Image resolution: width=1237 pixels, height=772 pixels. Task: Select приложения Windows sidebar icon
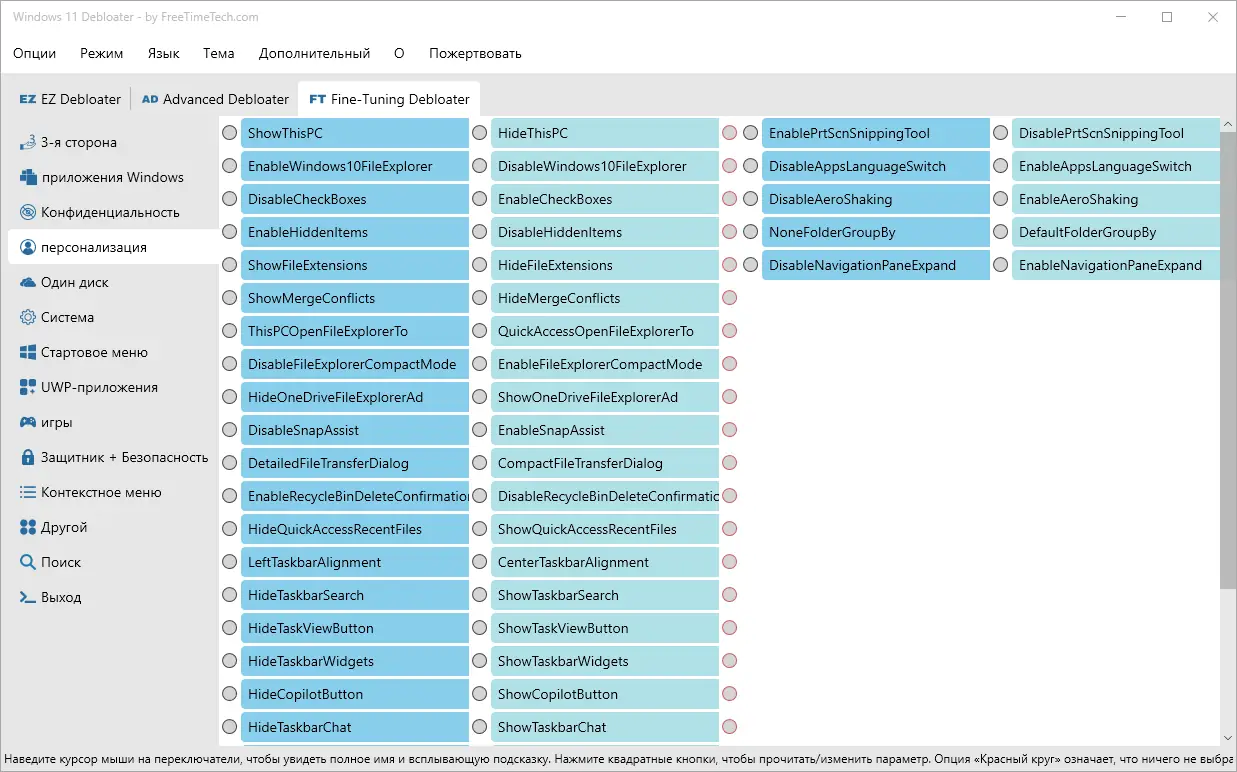click(x=28, y=177)
